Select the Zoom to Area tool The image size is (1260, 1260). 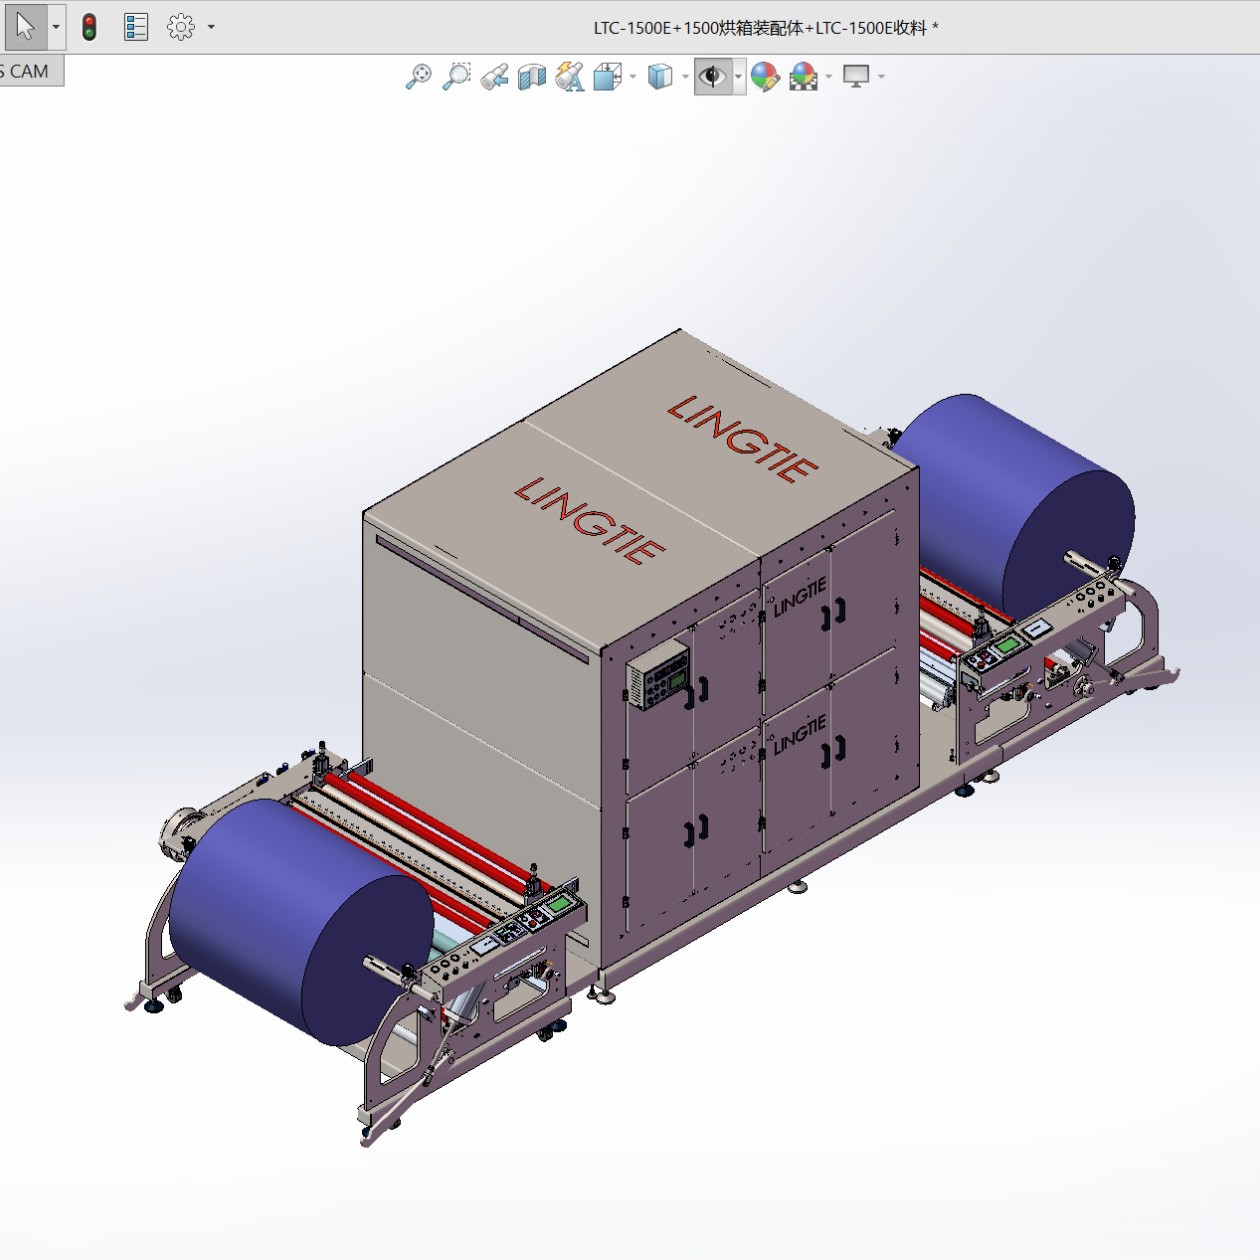[x=456, y=76]
